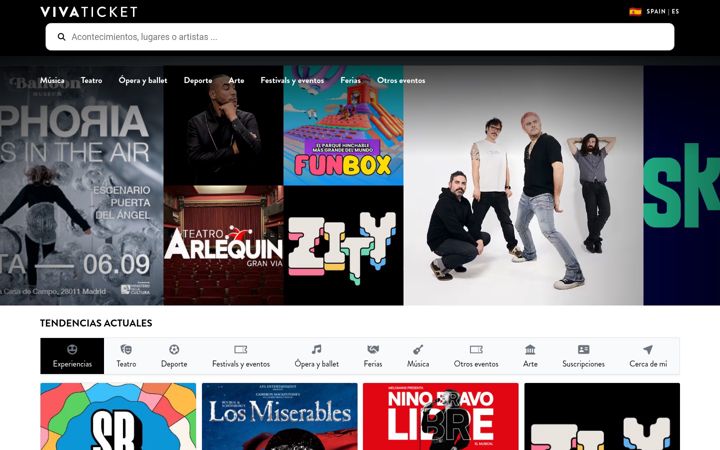Open the Euphoria Is In The Air banner
720x450 pixels.
point(82,185)
